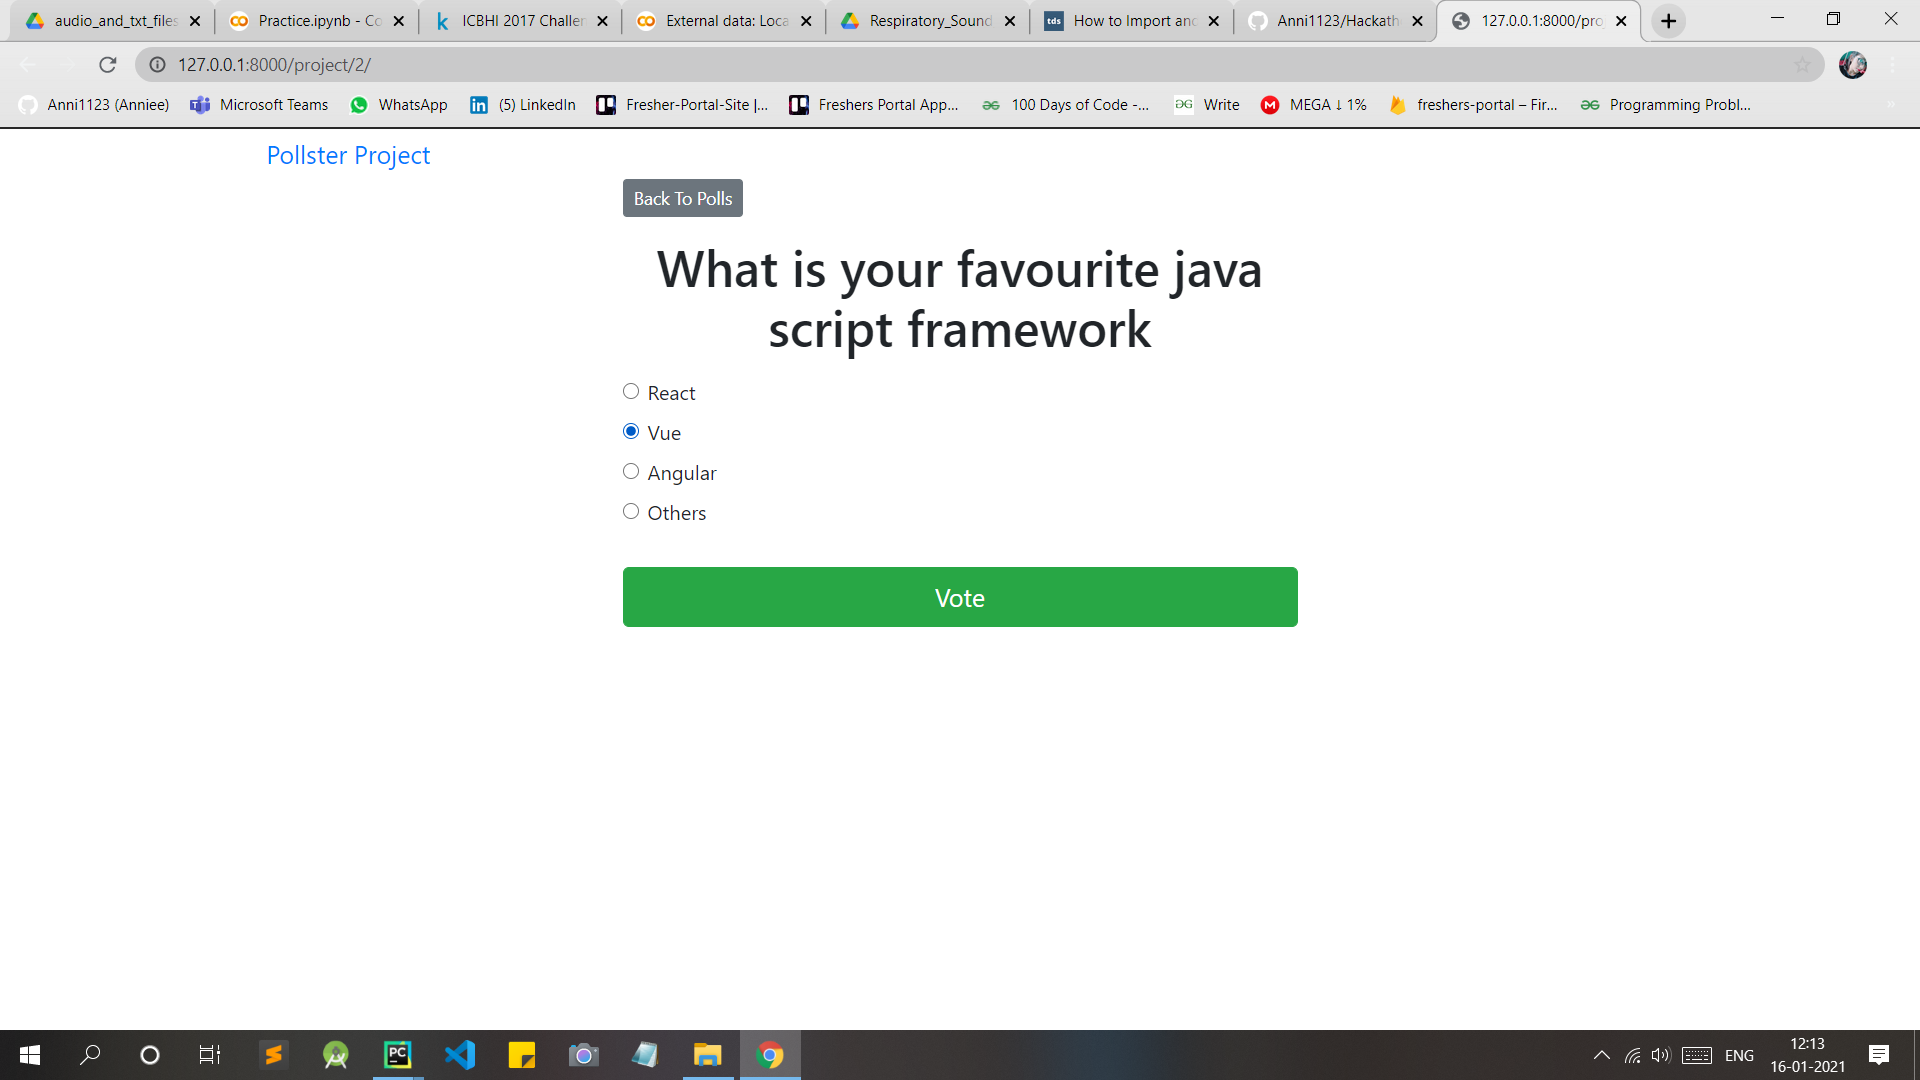Click the Back To Polls button
This screenshot has height=1080, width=1920.
(682, 198)
